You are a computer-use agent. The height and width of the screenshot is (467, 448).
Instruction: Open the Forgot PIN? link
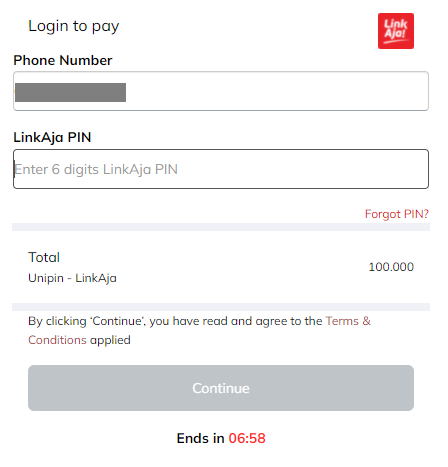(x=397, y=214)
